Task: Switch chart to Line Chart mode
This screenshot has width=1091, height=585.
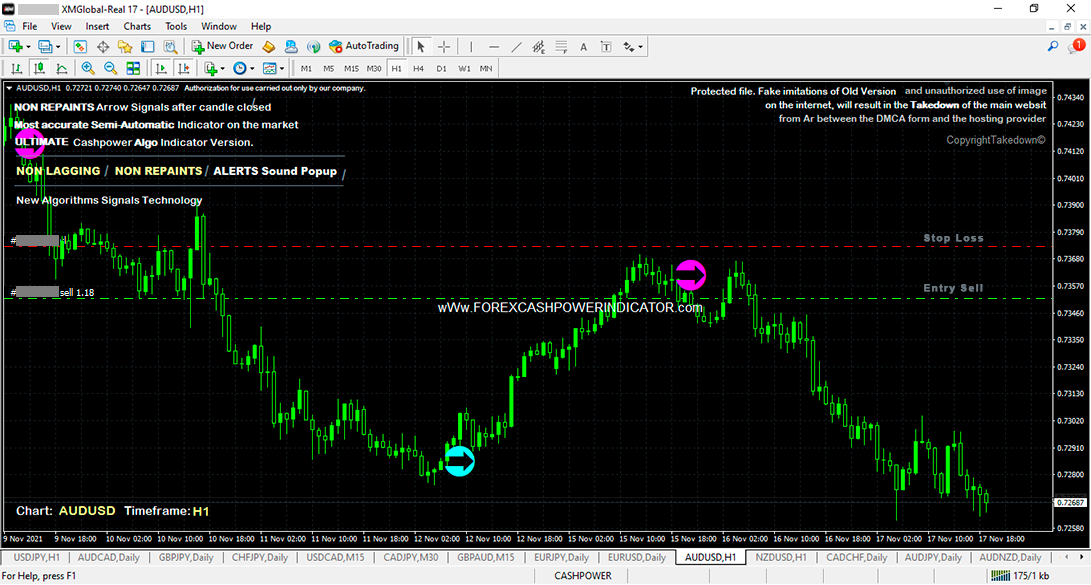Action: (61, 68)
